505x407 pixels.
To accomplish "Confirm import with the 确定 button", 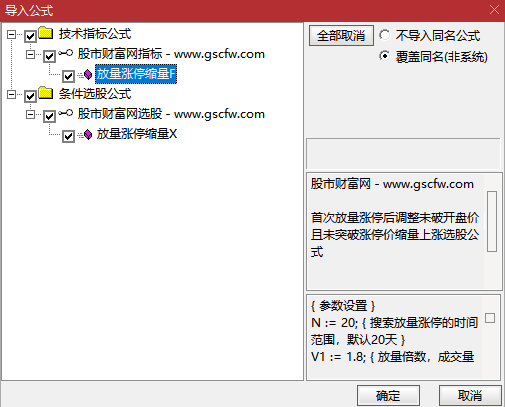I will (388, 396).
